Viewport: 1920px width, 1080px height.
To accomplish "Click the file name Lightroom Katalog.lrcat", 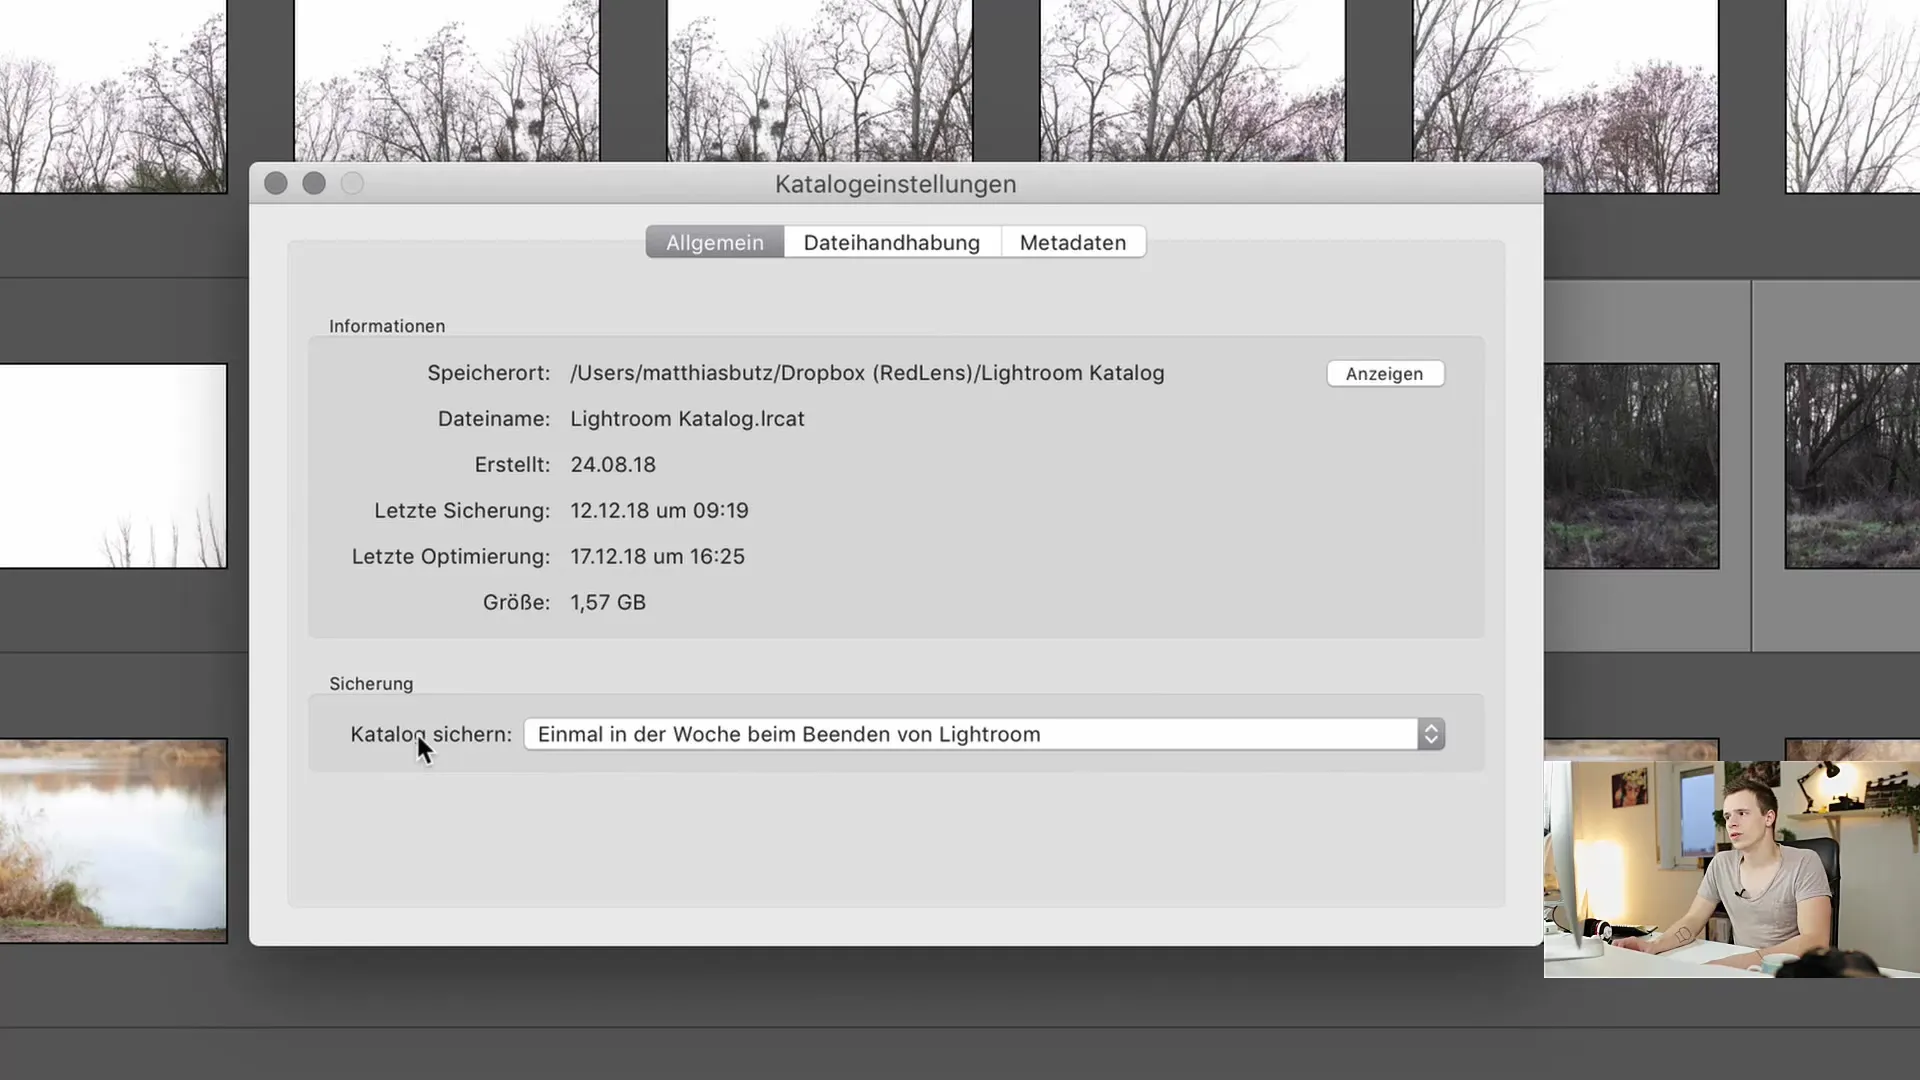I will [x=687, y=419].
